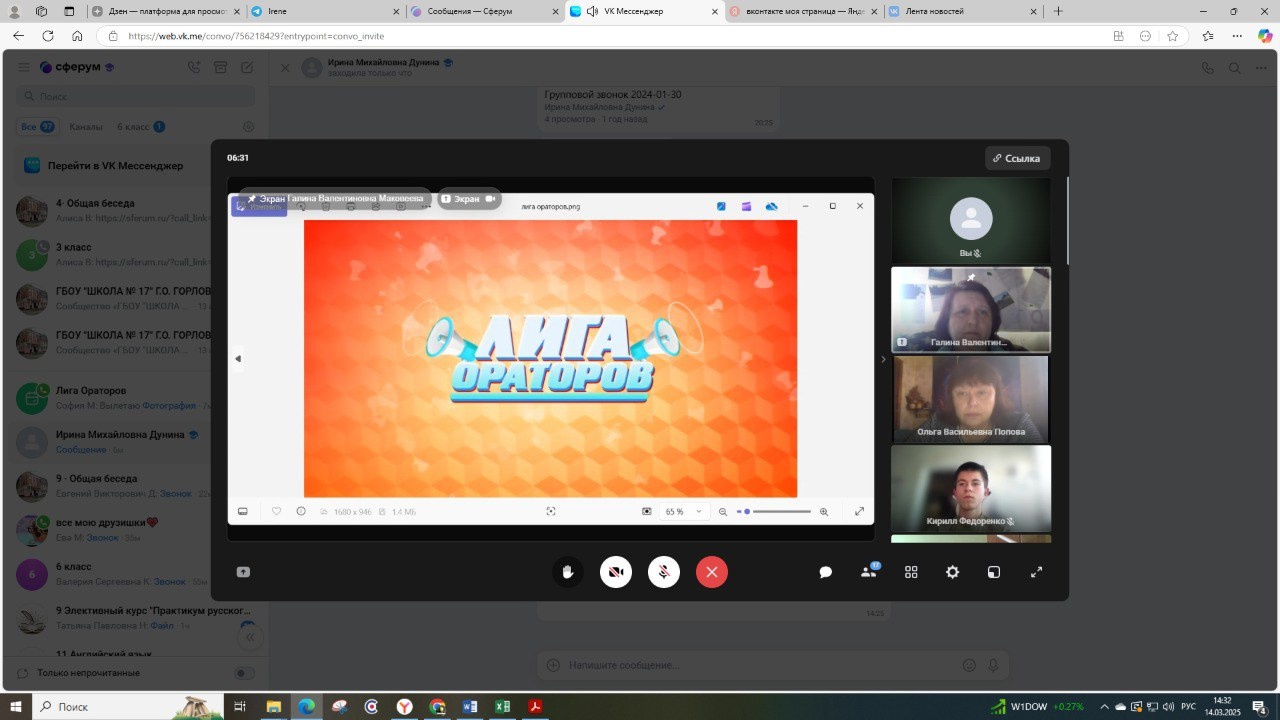Show hidden tray icons chevron
Screen dimensions: 1280x720
coord(1103,706)
